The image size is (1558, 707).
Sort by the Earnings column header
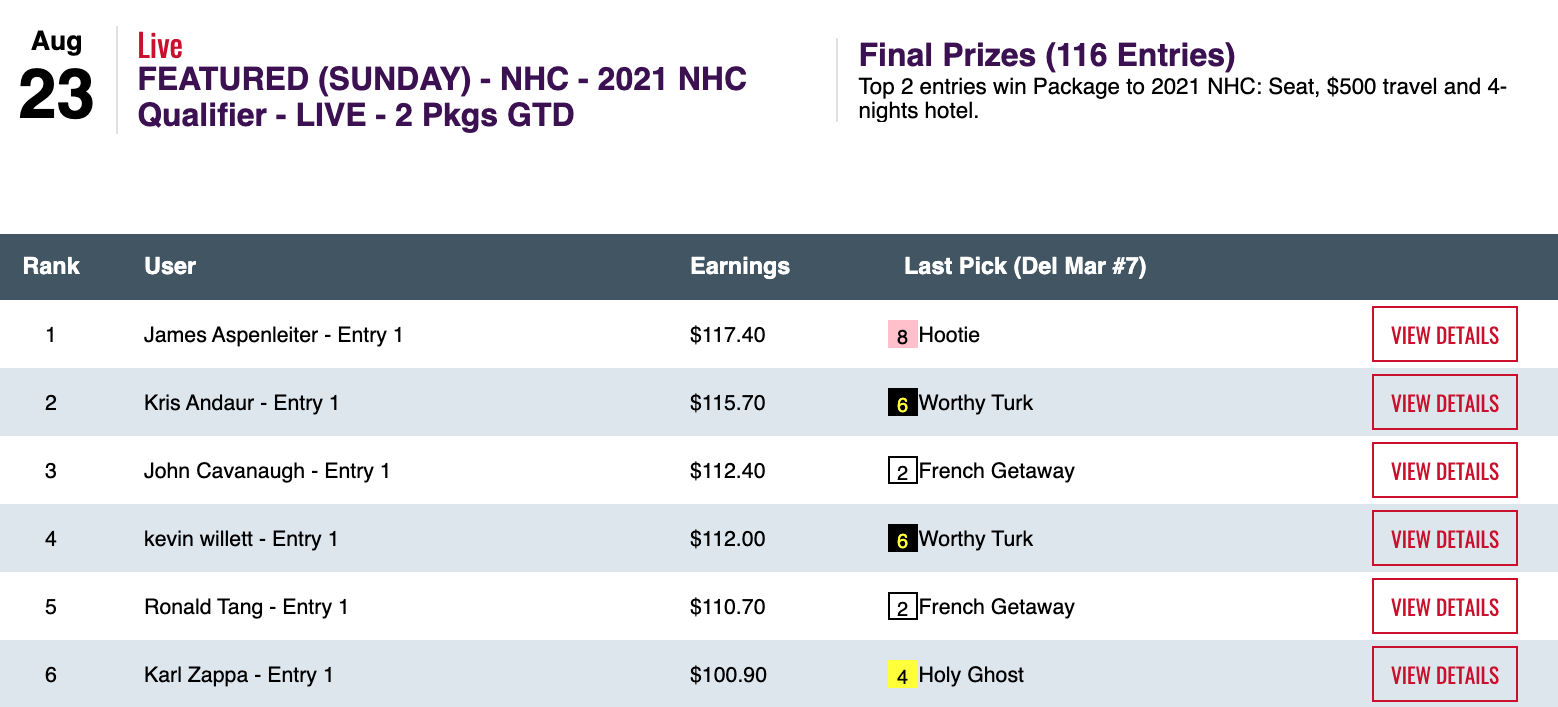click(740, 266)
